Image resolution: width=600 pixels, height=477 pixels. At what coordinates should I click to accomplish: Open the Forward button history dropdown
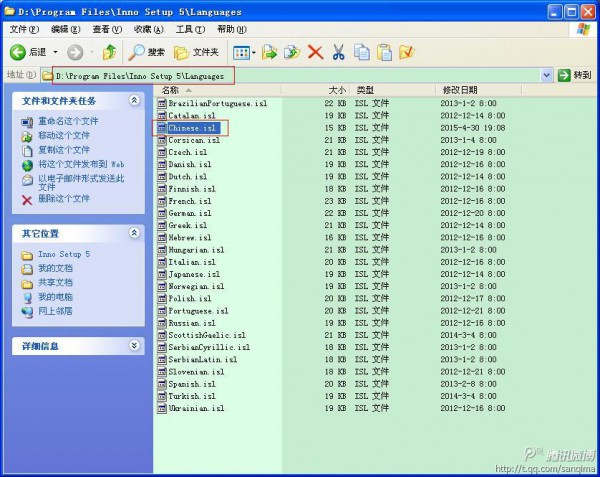pos(92,52)
